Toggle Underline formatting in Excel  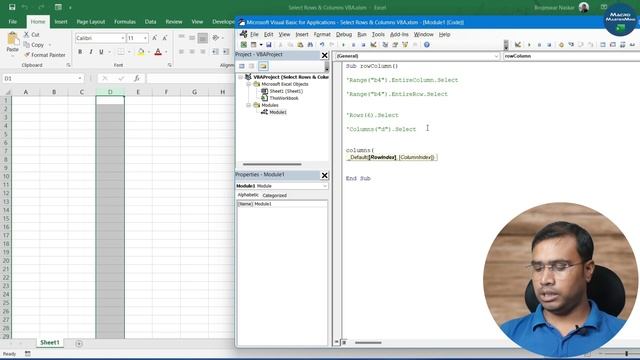click(101, 52)
